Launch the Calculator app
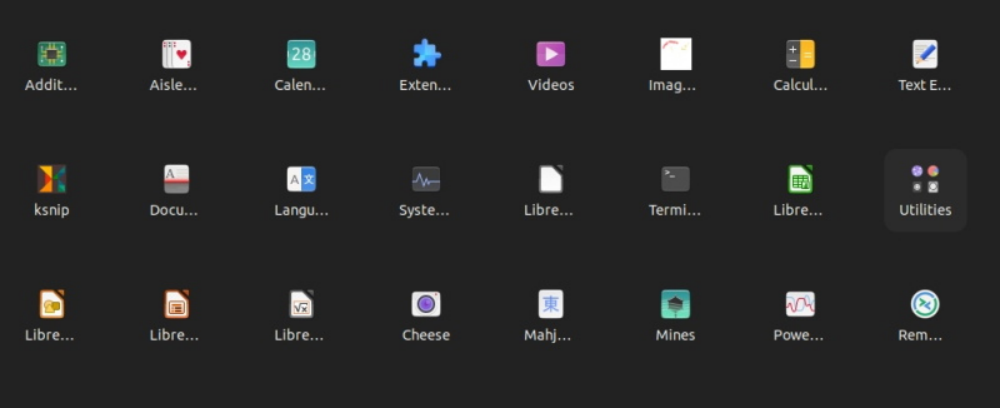1000x408 pixels. pyautogui.click(x=800, y=54)
